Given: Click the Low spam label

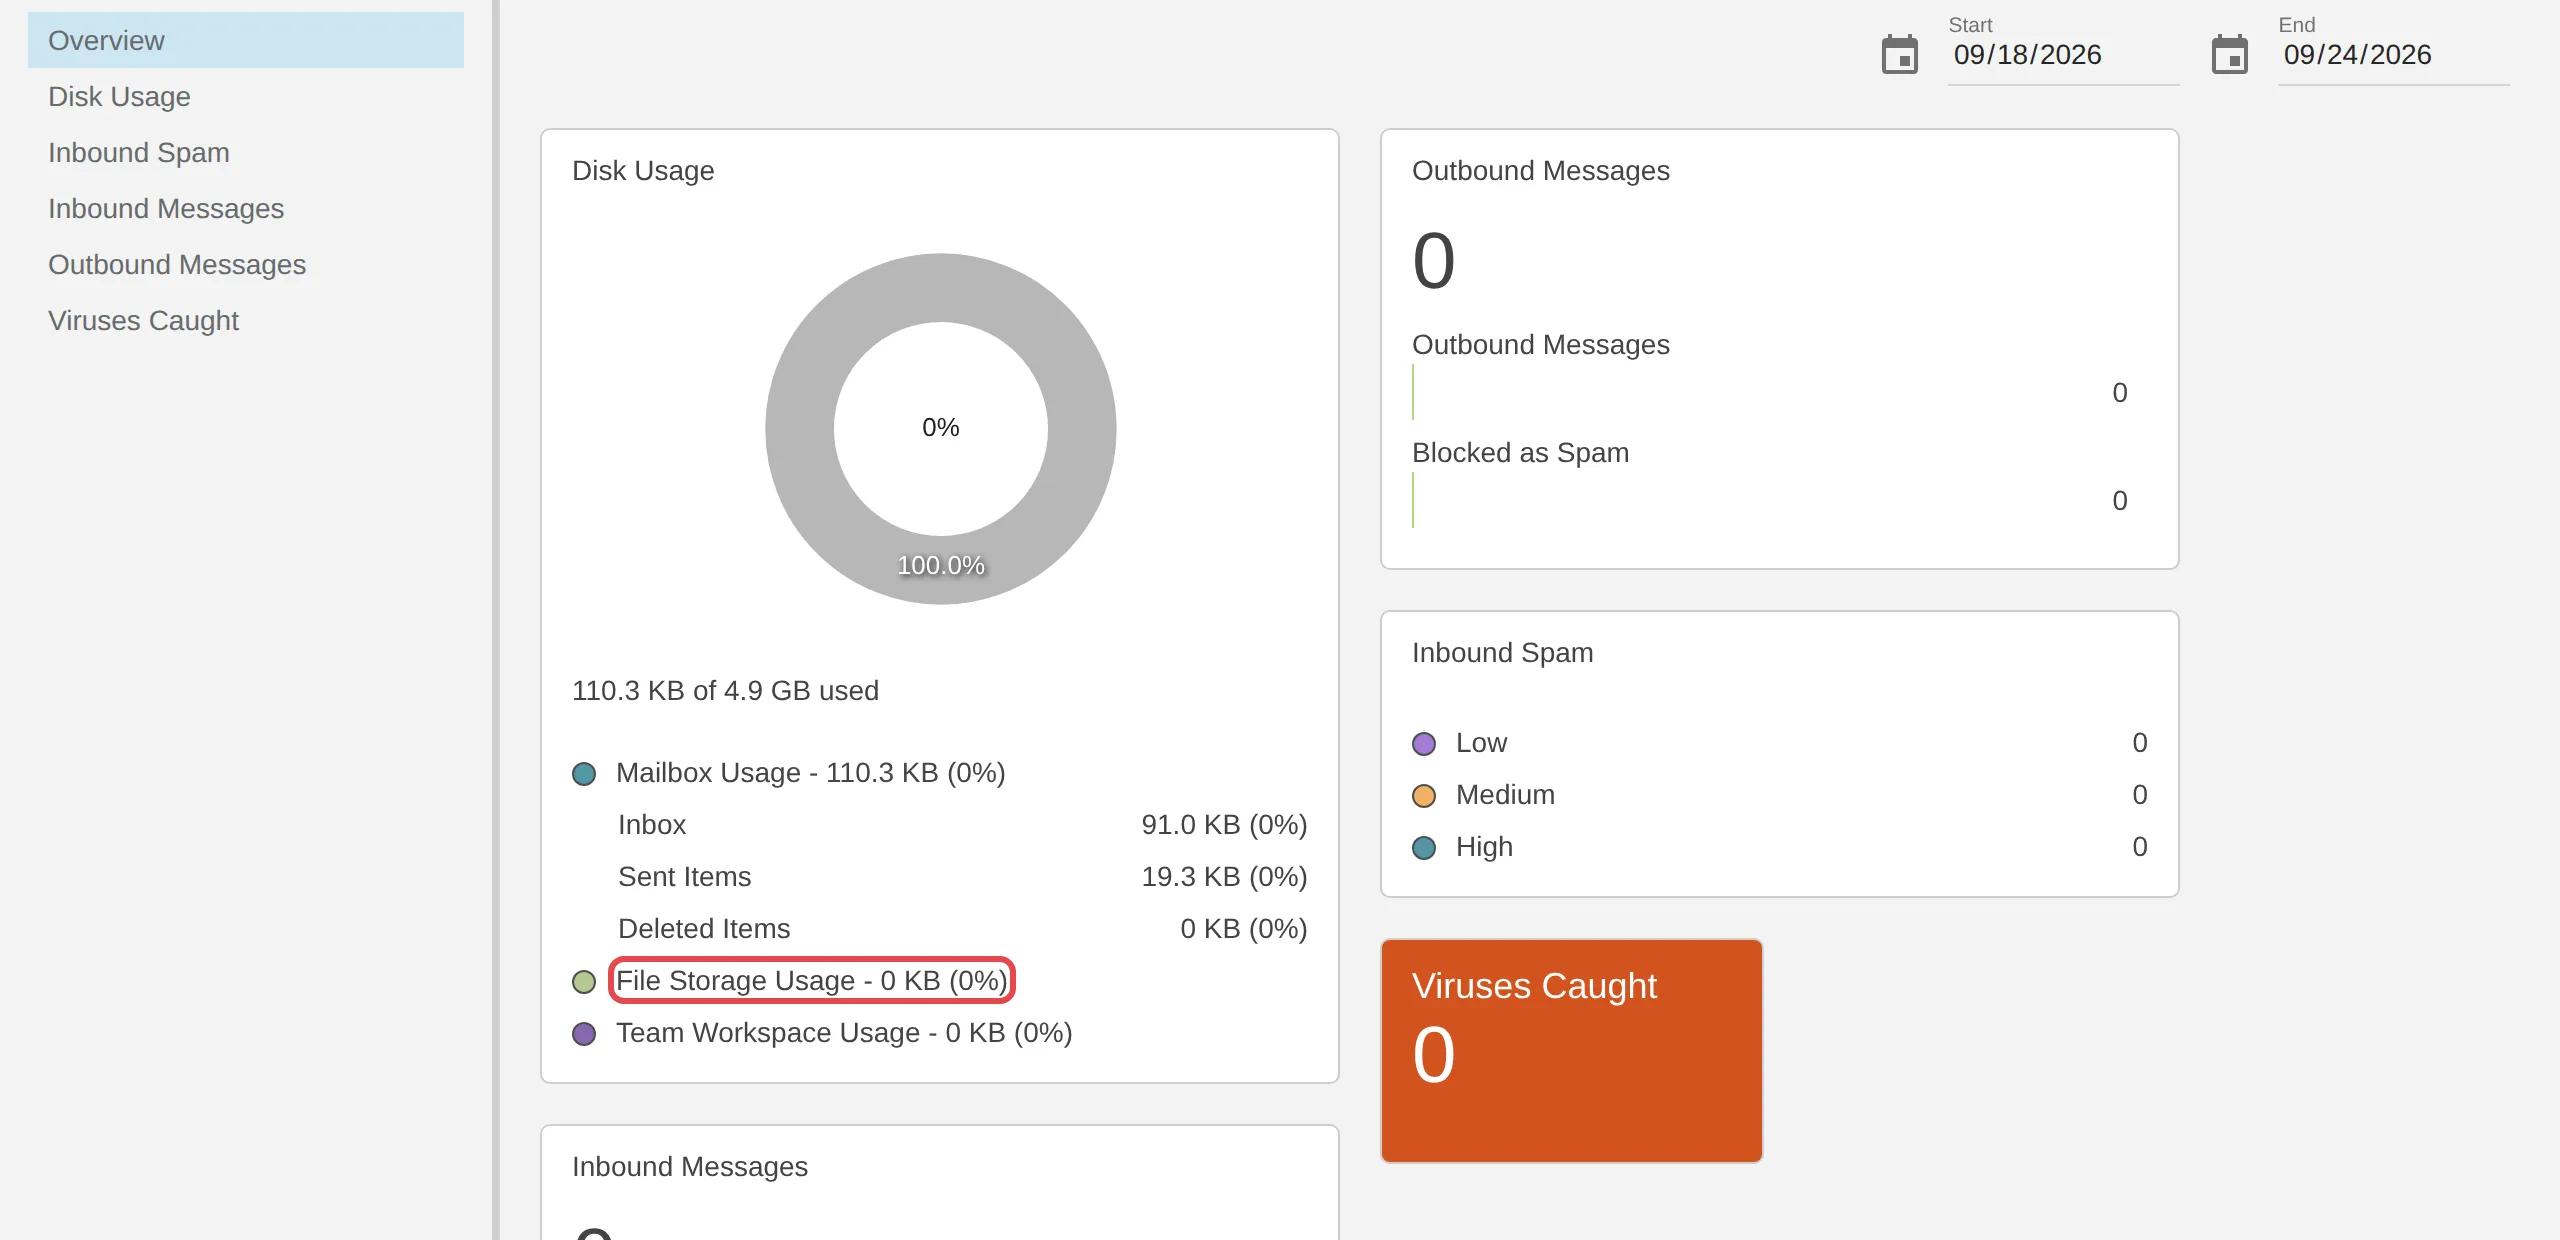Looking at the screenshot, I should 1481,743.
